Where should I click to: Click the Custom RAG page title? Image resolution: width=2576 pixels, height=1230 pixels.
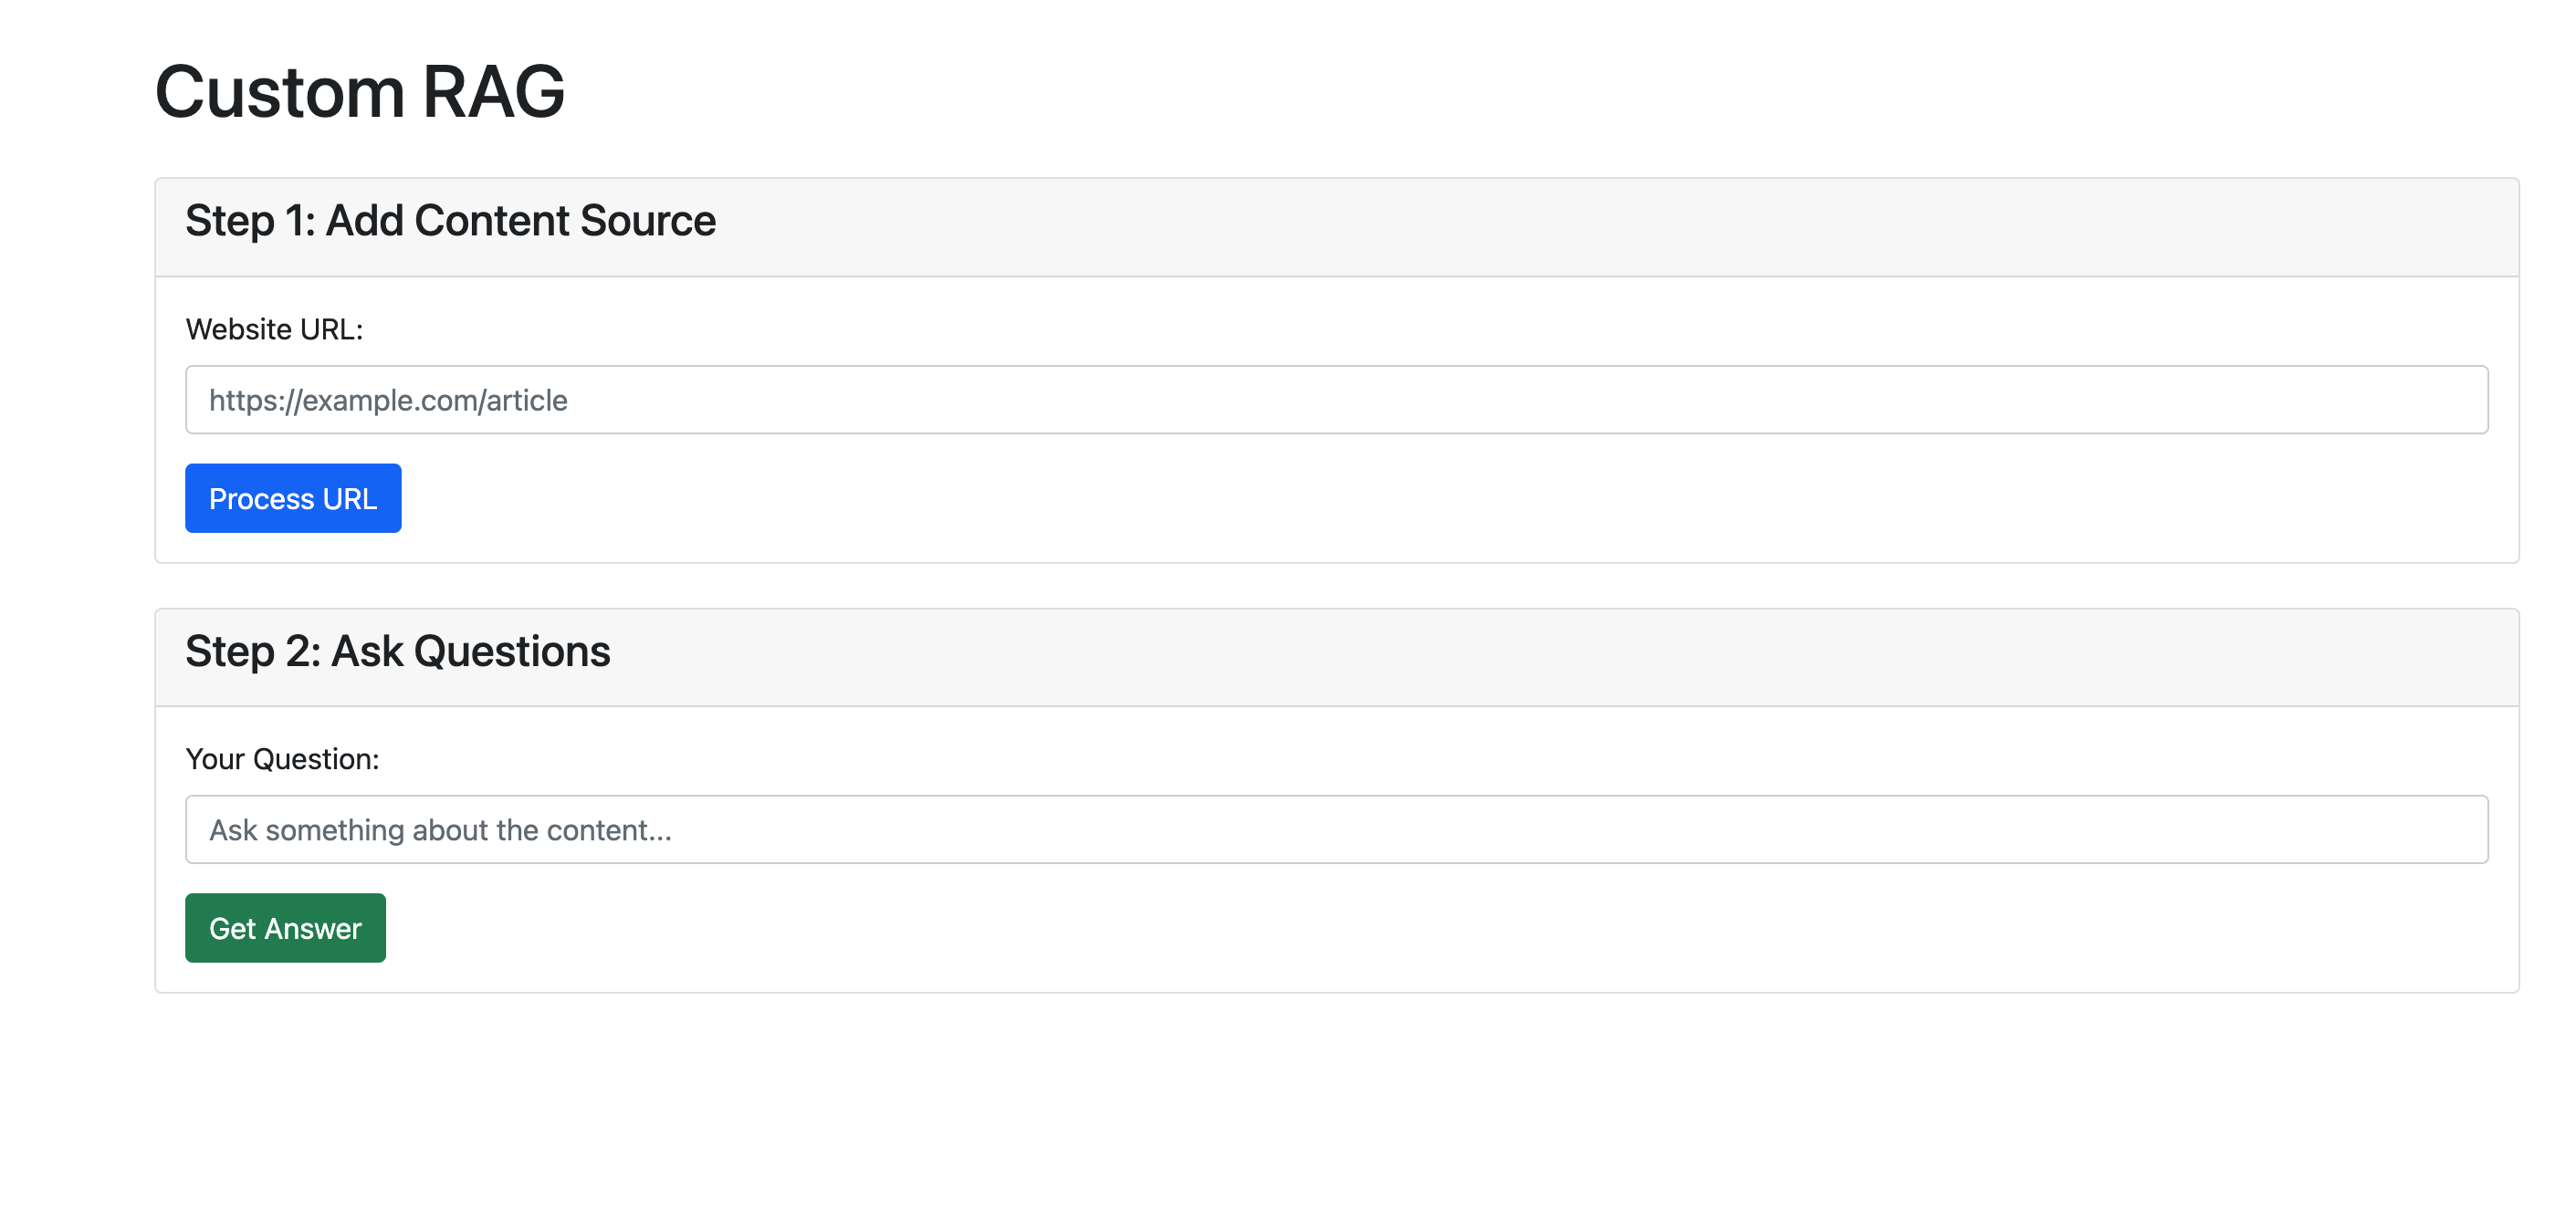(359, 92)
